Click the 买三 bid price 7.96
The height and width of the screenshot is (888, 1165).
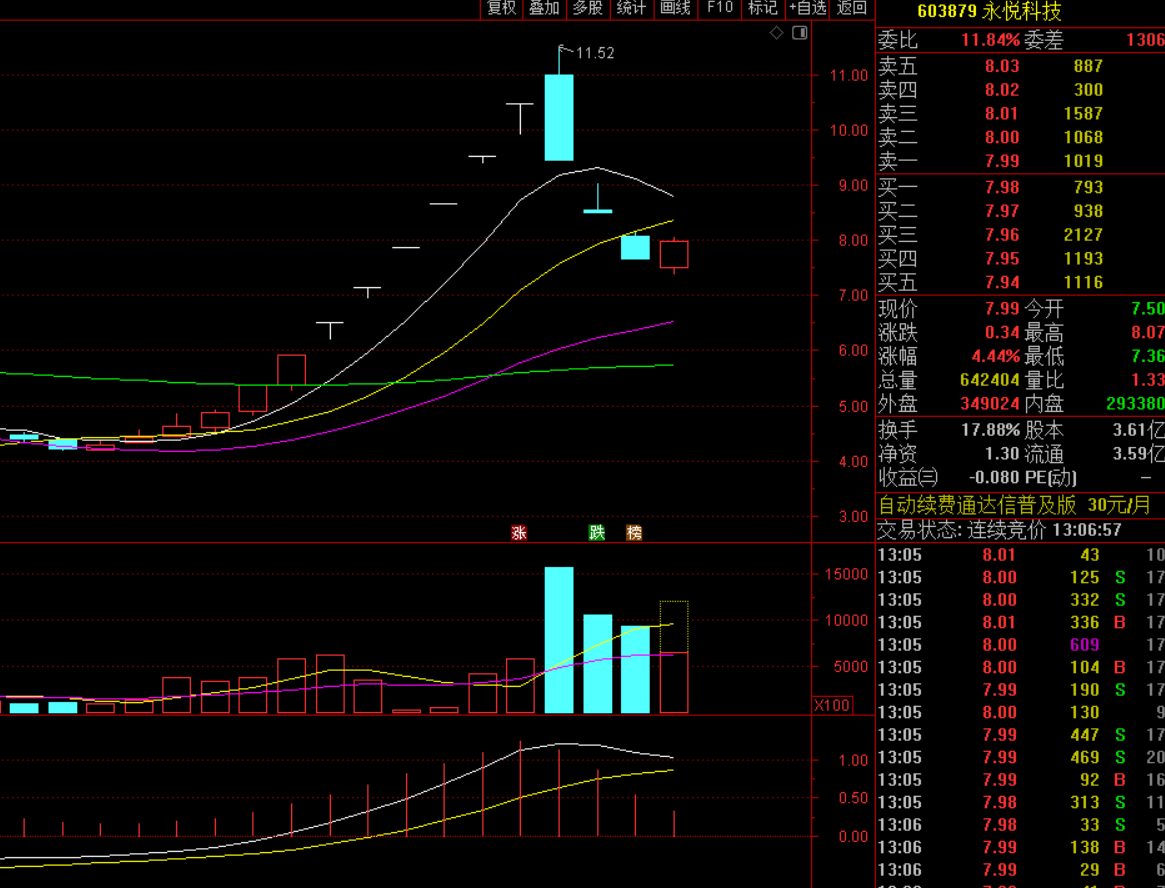(1002, 235)
